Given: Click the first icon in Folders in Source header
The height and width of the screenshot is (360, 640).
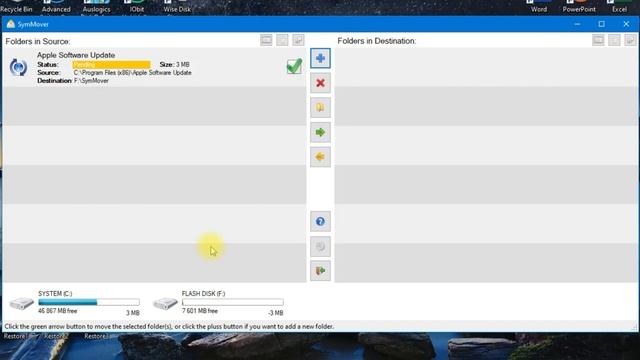Looking at the screenshot, I should point(266,40).
